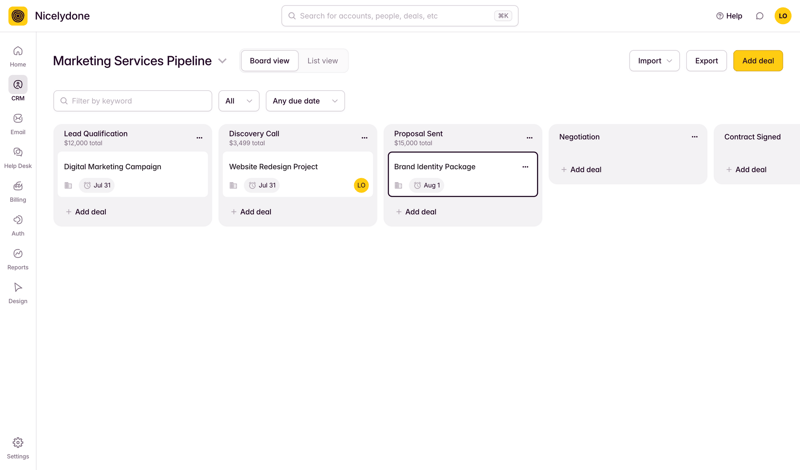Expand the Marketing Services Pipeline selector chevron
Viewport: 800px width, 470px height.
coord(222,61)
